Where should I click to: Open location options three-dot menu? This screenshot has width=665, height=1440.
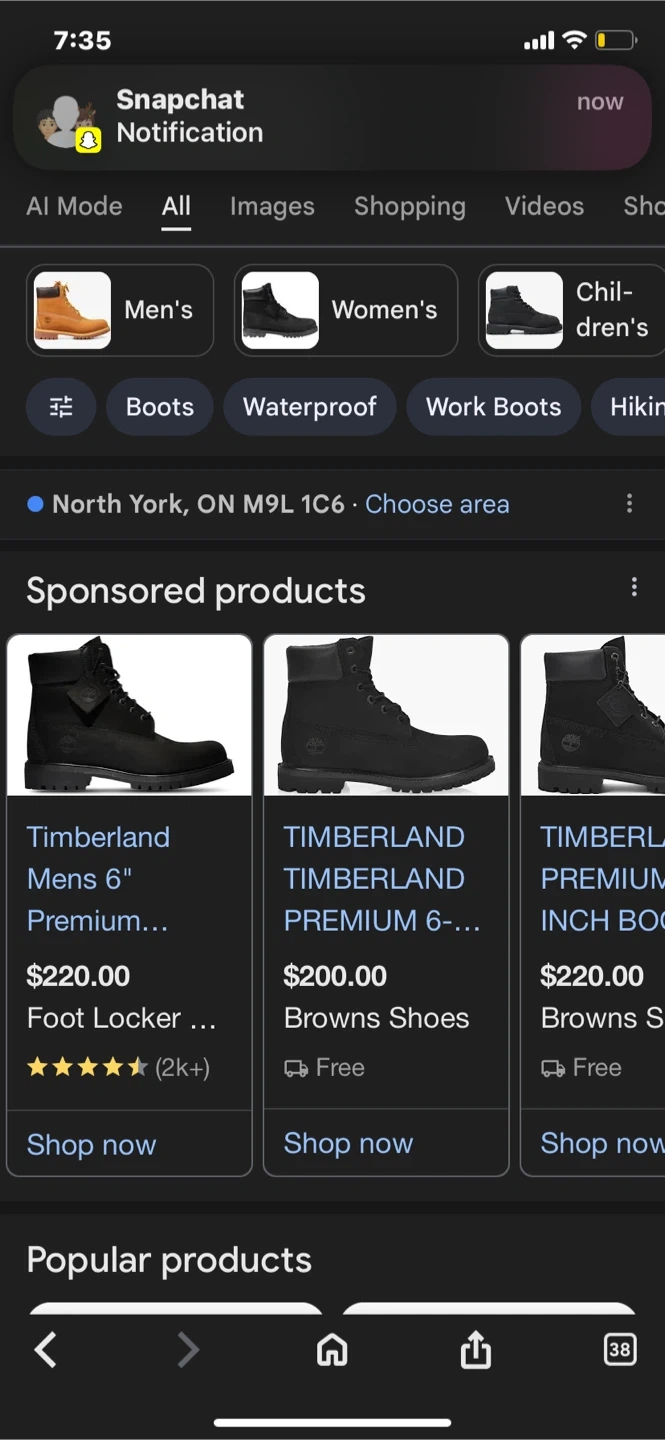pos(629,503)
